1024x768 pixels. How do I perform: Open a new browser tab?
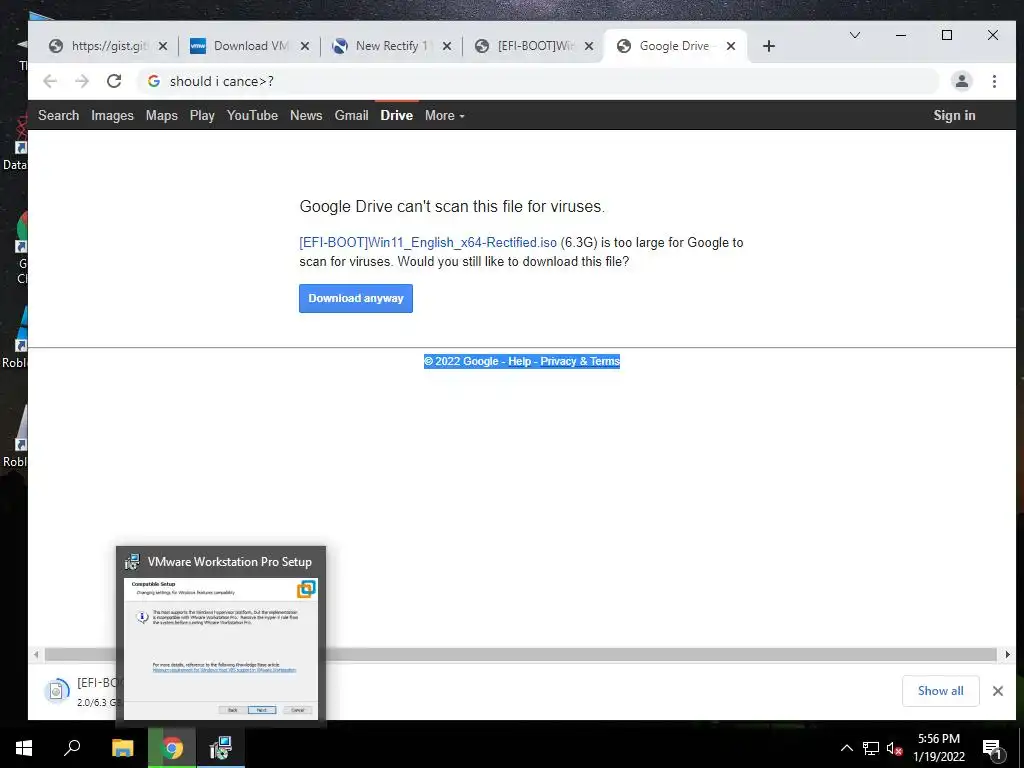click(x=769, y=46)
